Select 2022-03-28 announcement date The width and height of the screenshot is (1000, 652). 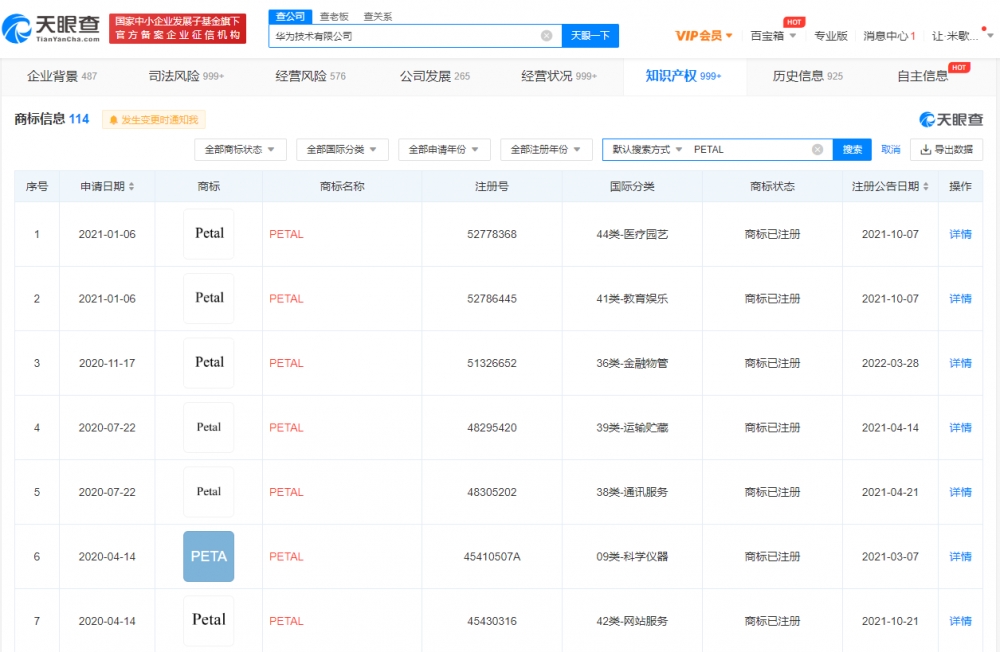pos(890,363)
